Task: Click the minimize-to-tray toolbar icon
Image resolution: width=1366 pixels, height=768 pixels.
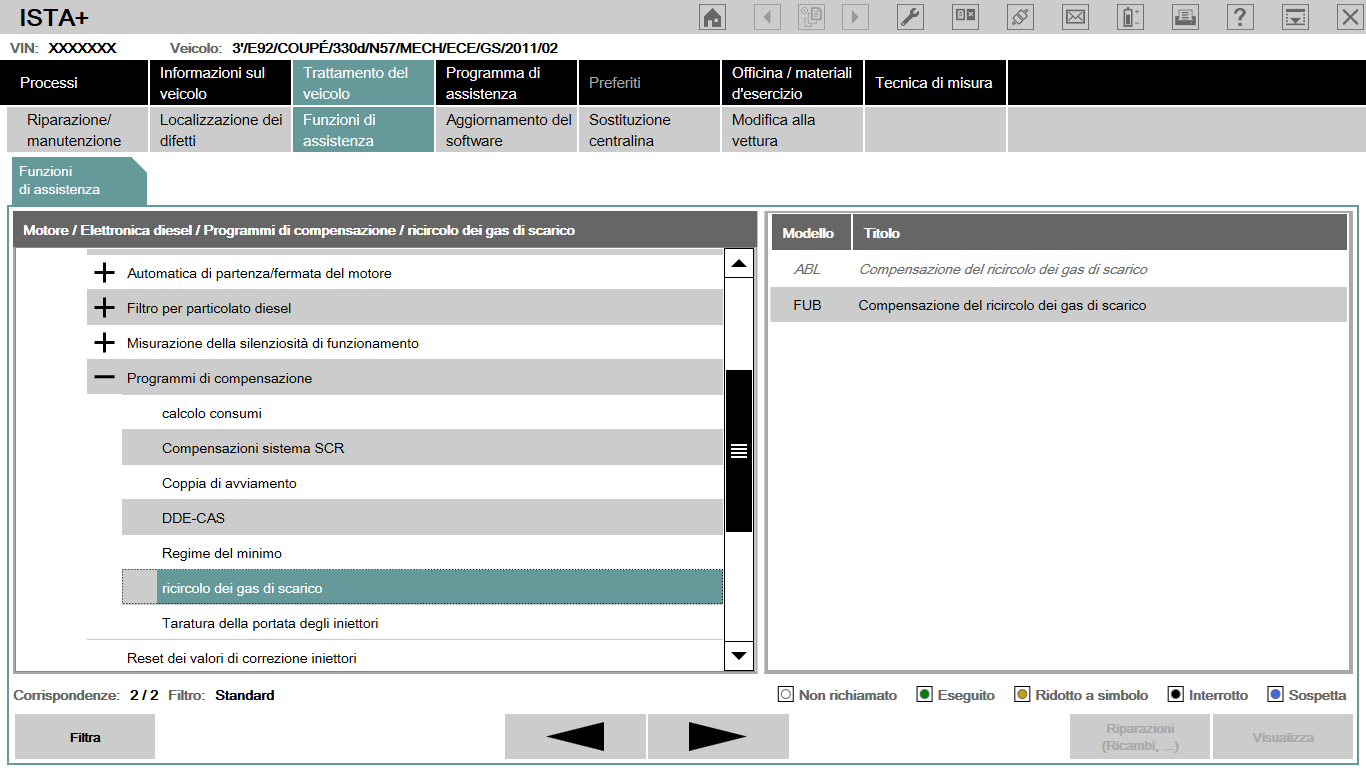Action: tap(1295, 16)
